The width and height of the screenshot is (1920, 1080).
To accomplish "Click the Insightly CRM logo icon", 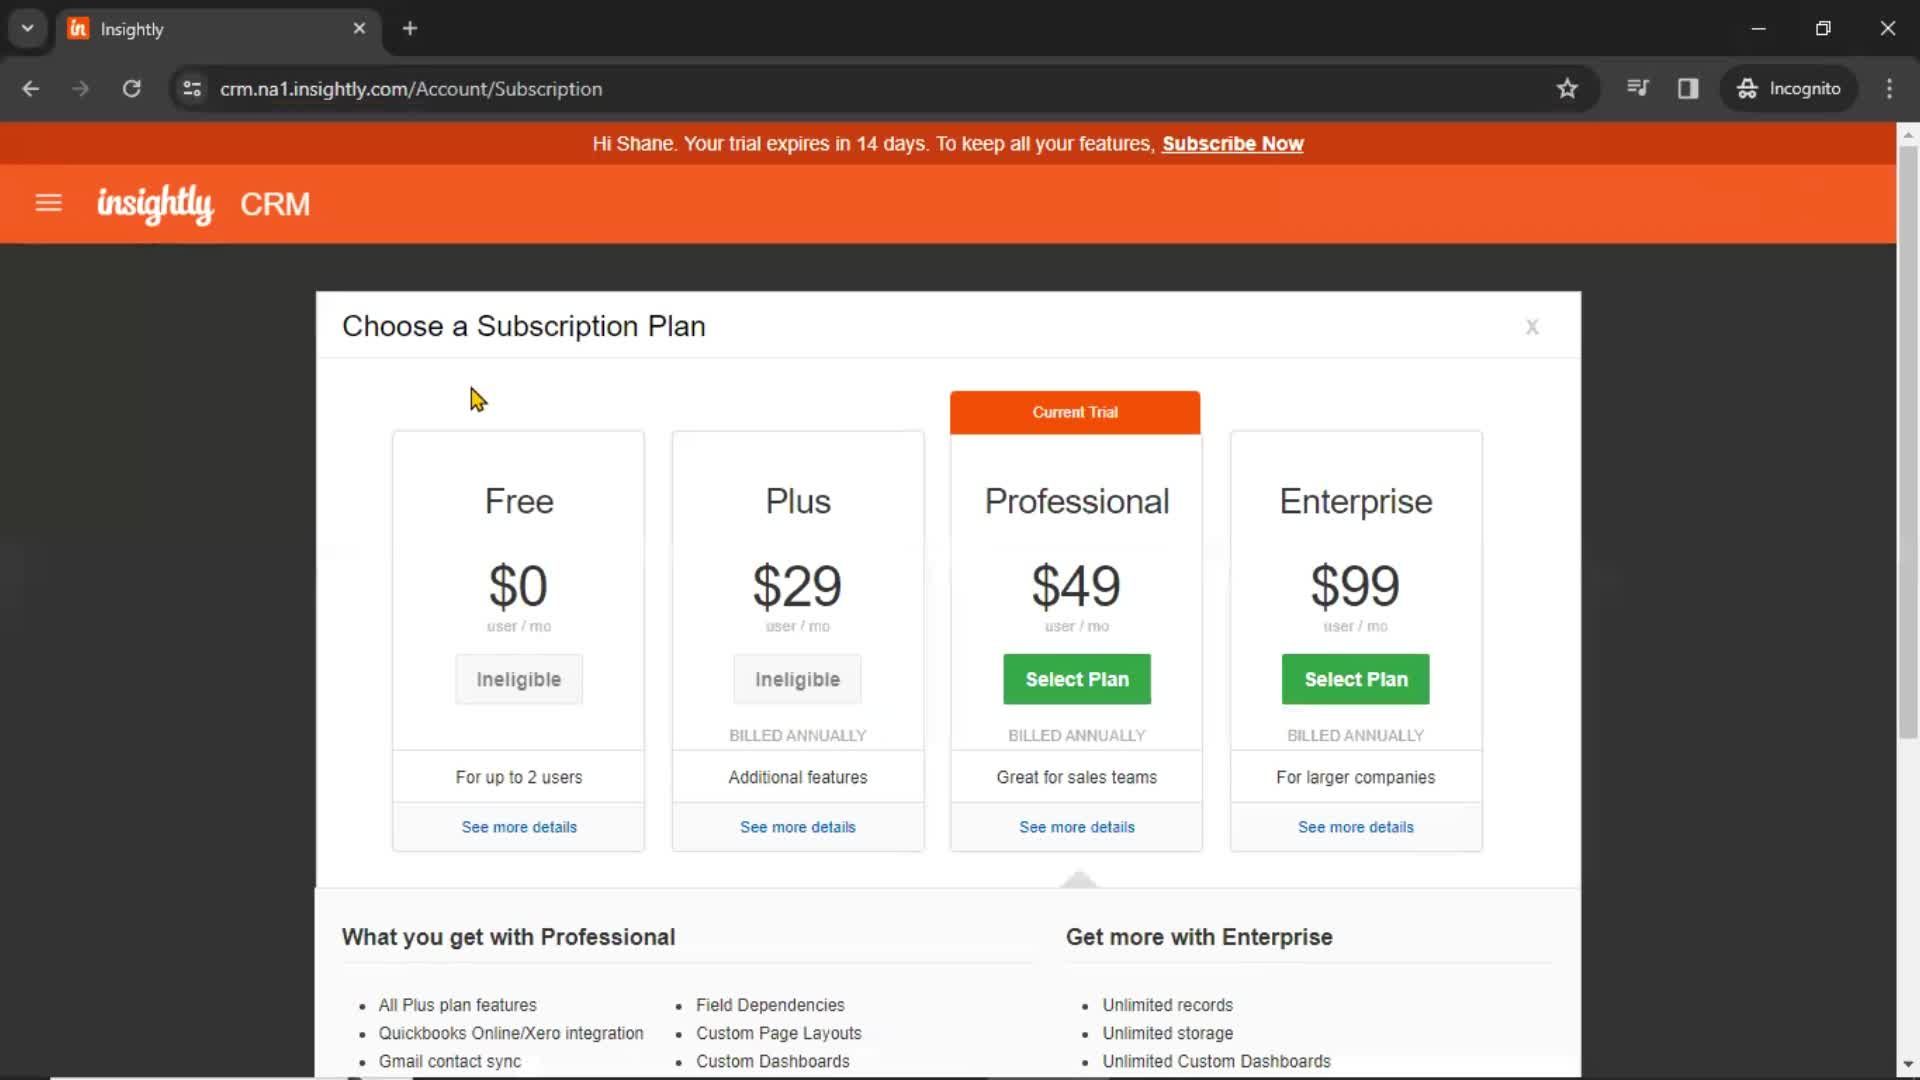I will pos(156,204).
